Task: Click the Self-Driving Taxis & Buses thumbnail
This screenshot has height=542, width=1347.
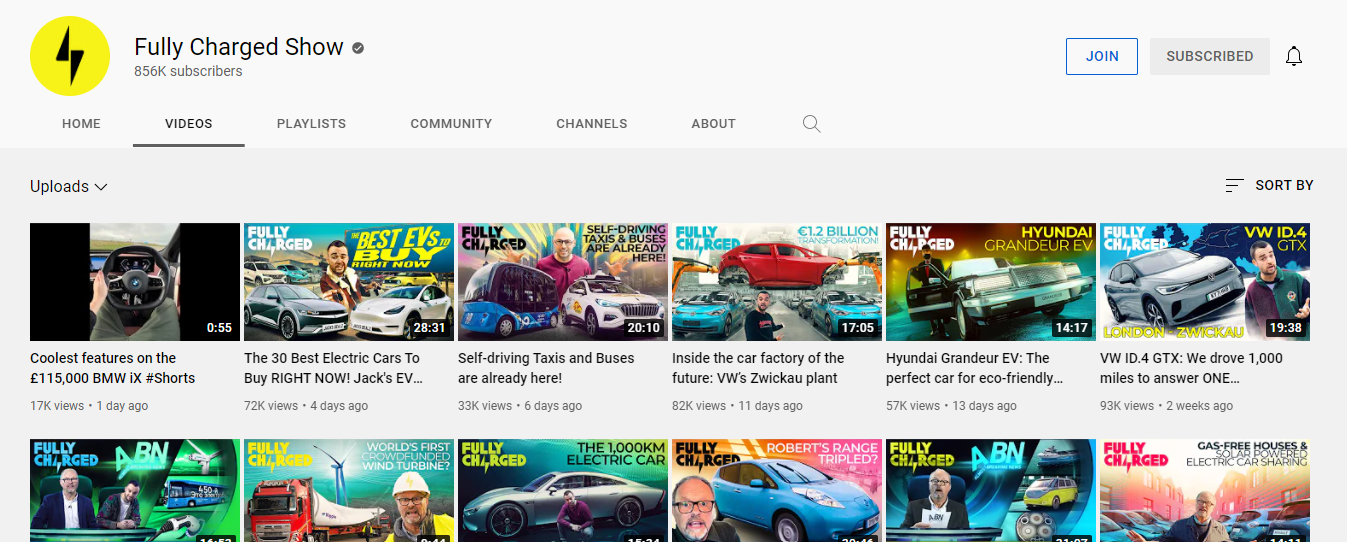Action: [x=563, y=282]
